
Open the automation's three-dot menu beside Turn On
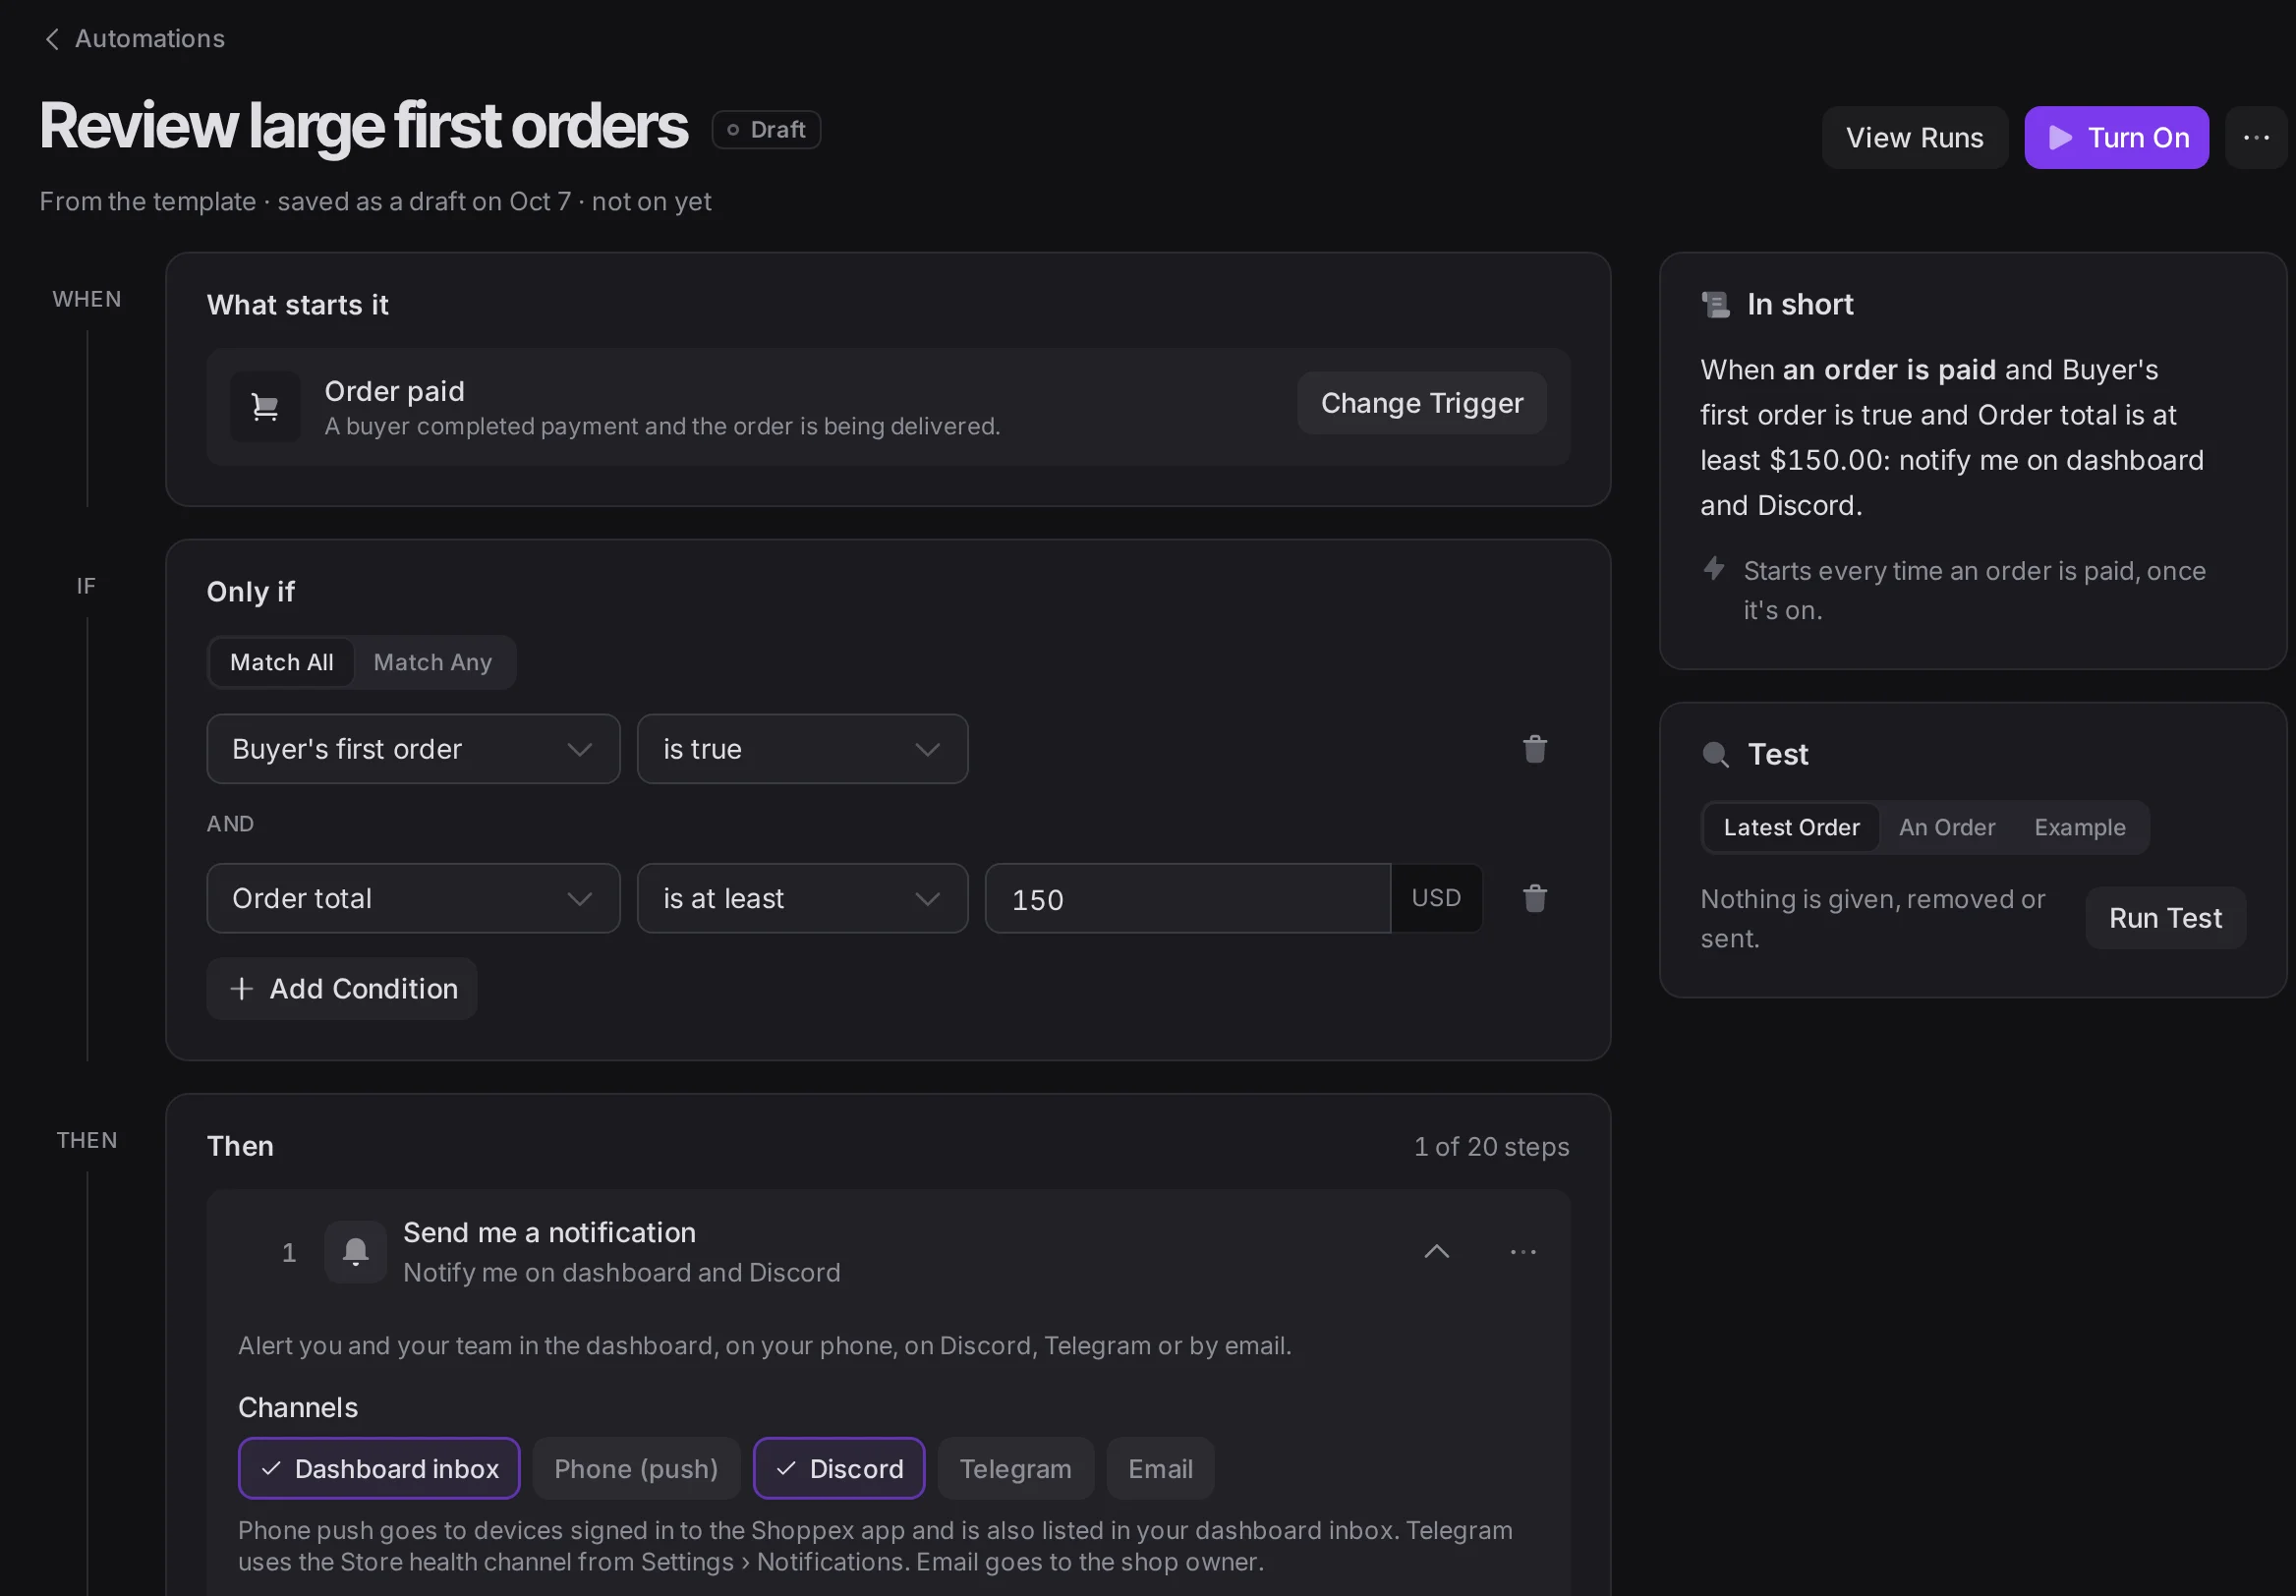pyautogui.click(x=2255, y=138)
